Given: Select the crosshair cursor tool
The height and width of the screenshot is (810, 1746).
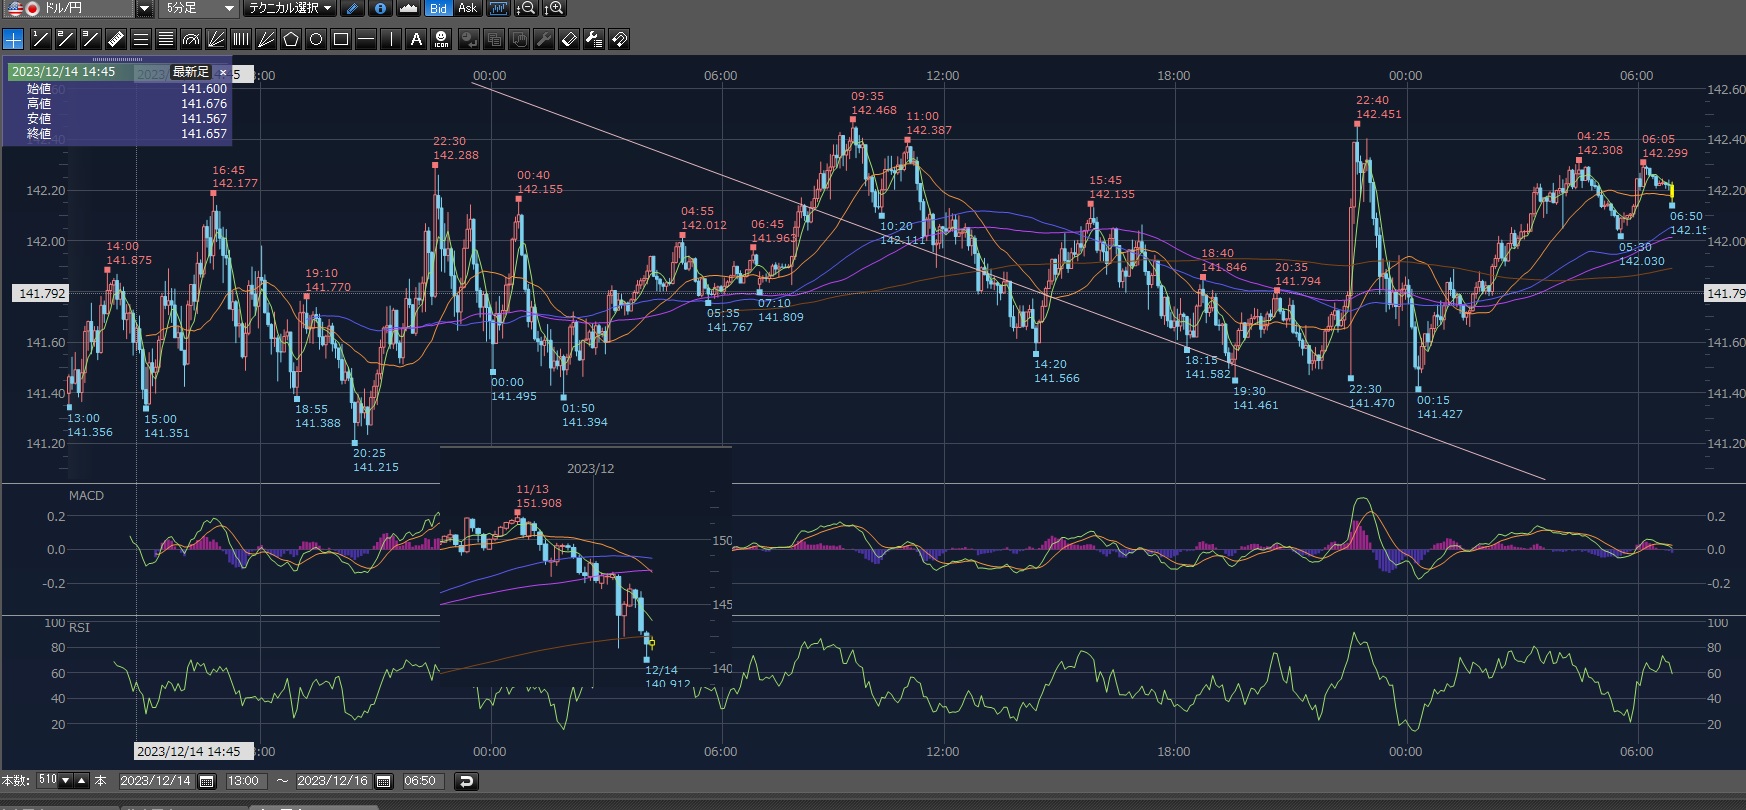Looking at the screenshot, I should click(x=13, y=39).
